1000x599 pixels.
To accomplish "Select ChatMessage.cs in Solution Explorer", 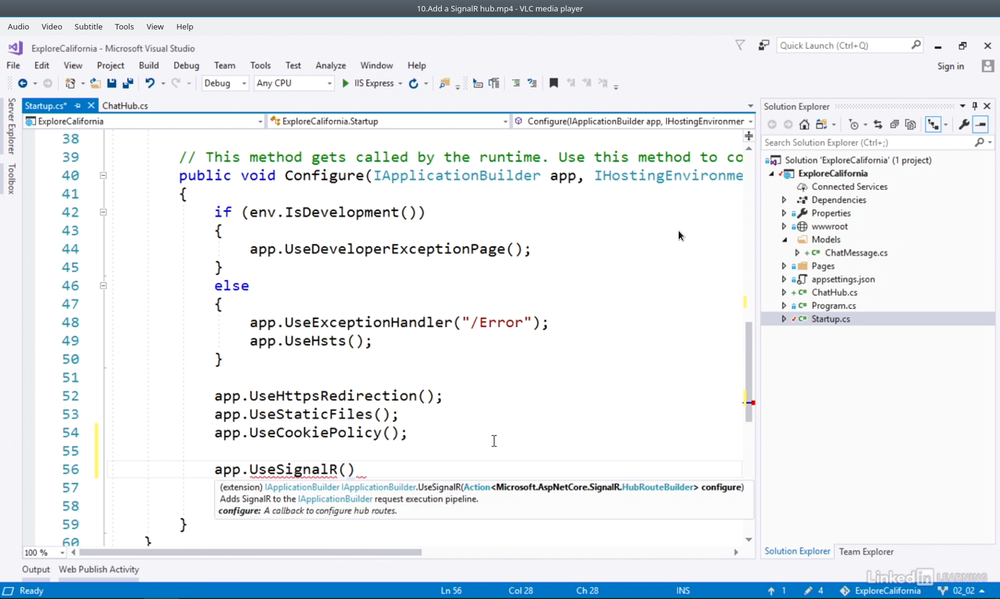I will (856, 253).
